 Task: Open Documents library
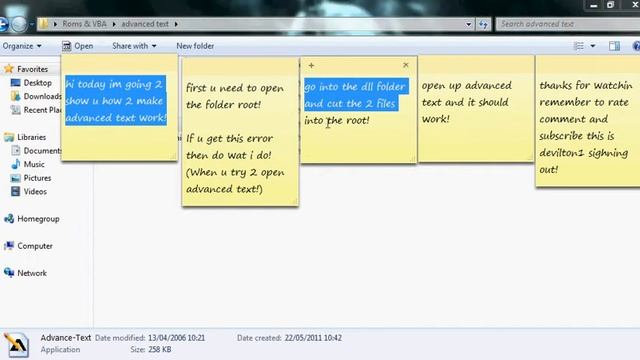pos(42,151)
